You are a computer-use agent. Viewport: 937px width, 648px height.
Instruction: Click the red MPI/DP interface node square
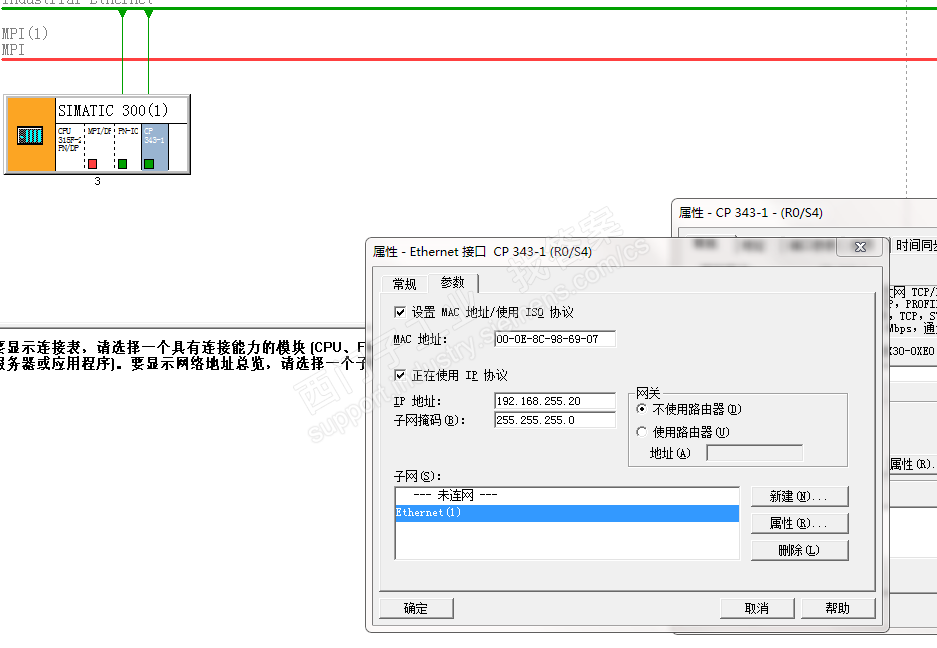(93, 164)
